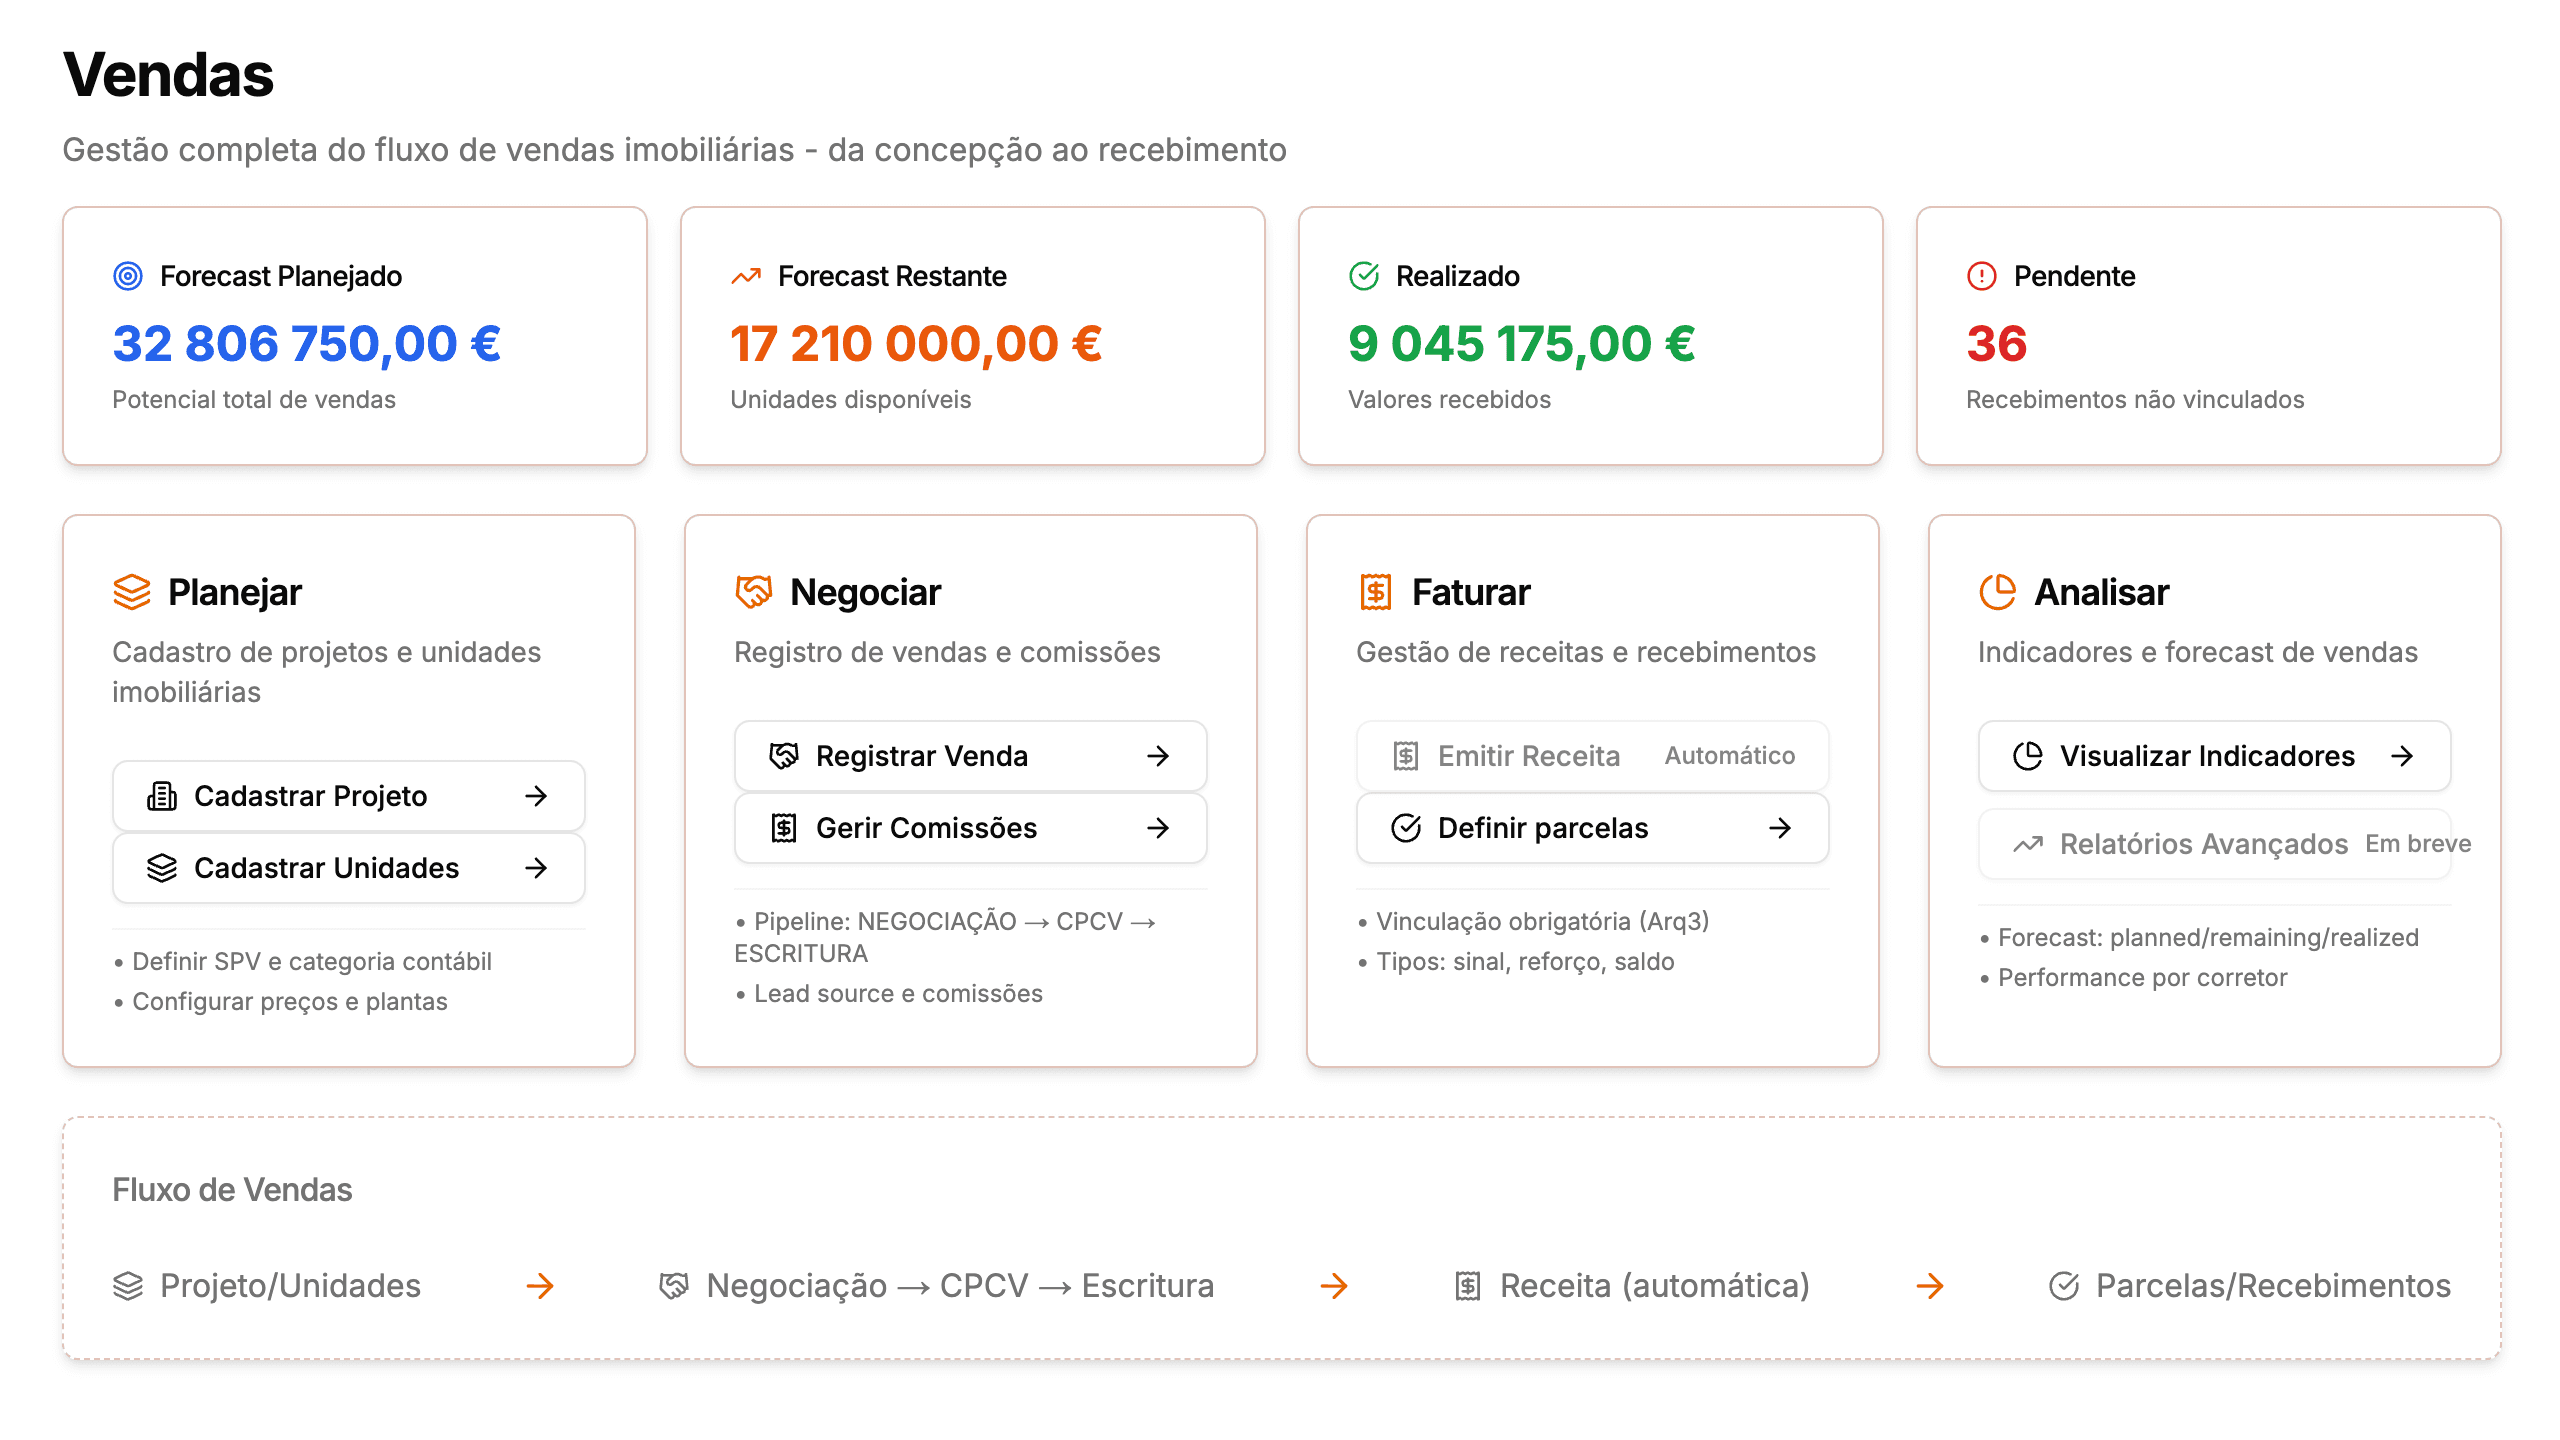2560x1440 pixels.
Task: Click the disabled Emitir Receita button
Action: 1592,756
